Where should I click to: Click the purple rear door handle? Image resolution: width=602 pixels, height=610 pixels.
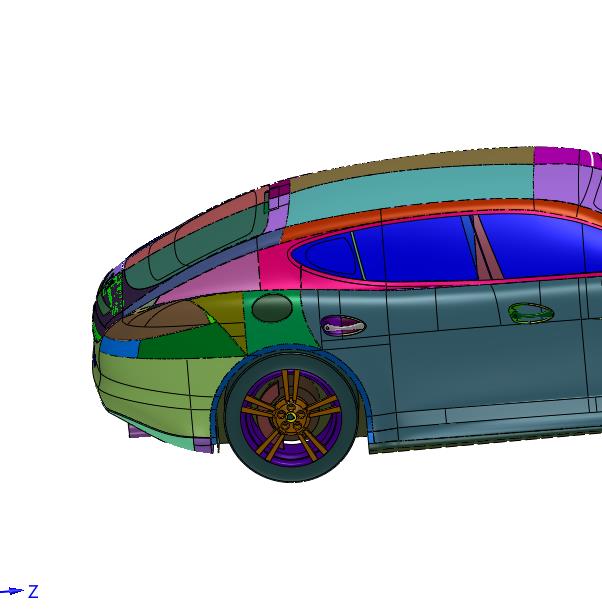[342, 326]
